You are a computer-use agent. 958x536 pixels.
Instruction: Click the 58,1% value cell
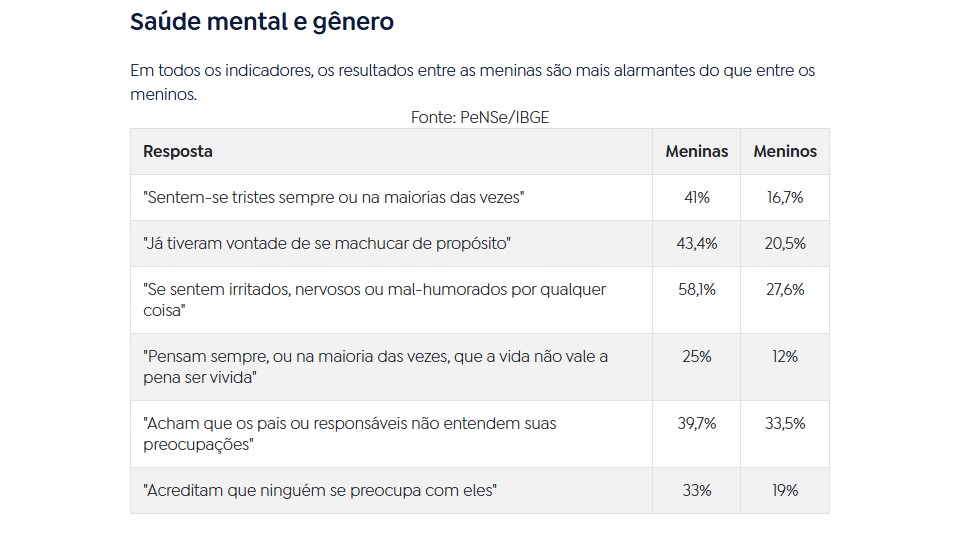tap(696, 289)
